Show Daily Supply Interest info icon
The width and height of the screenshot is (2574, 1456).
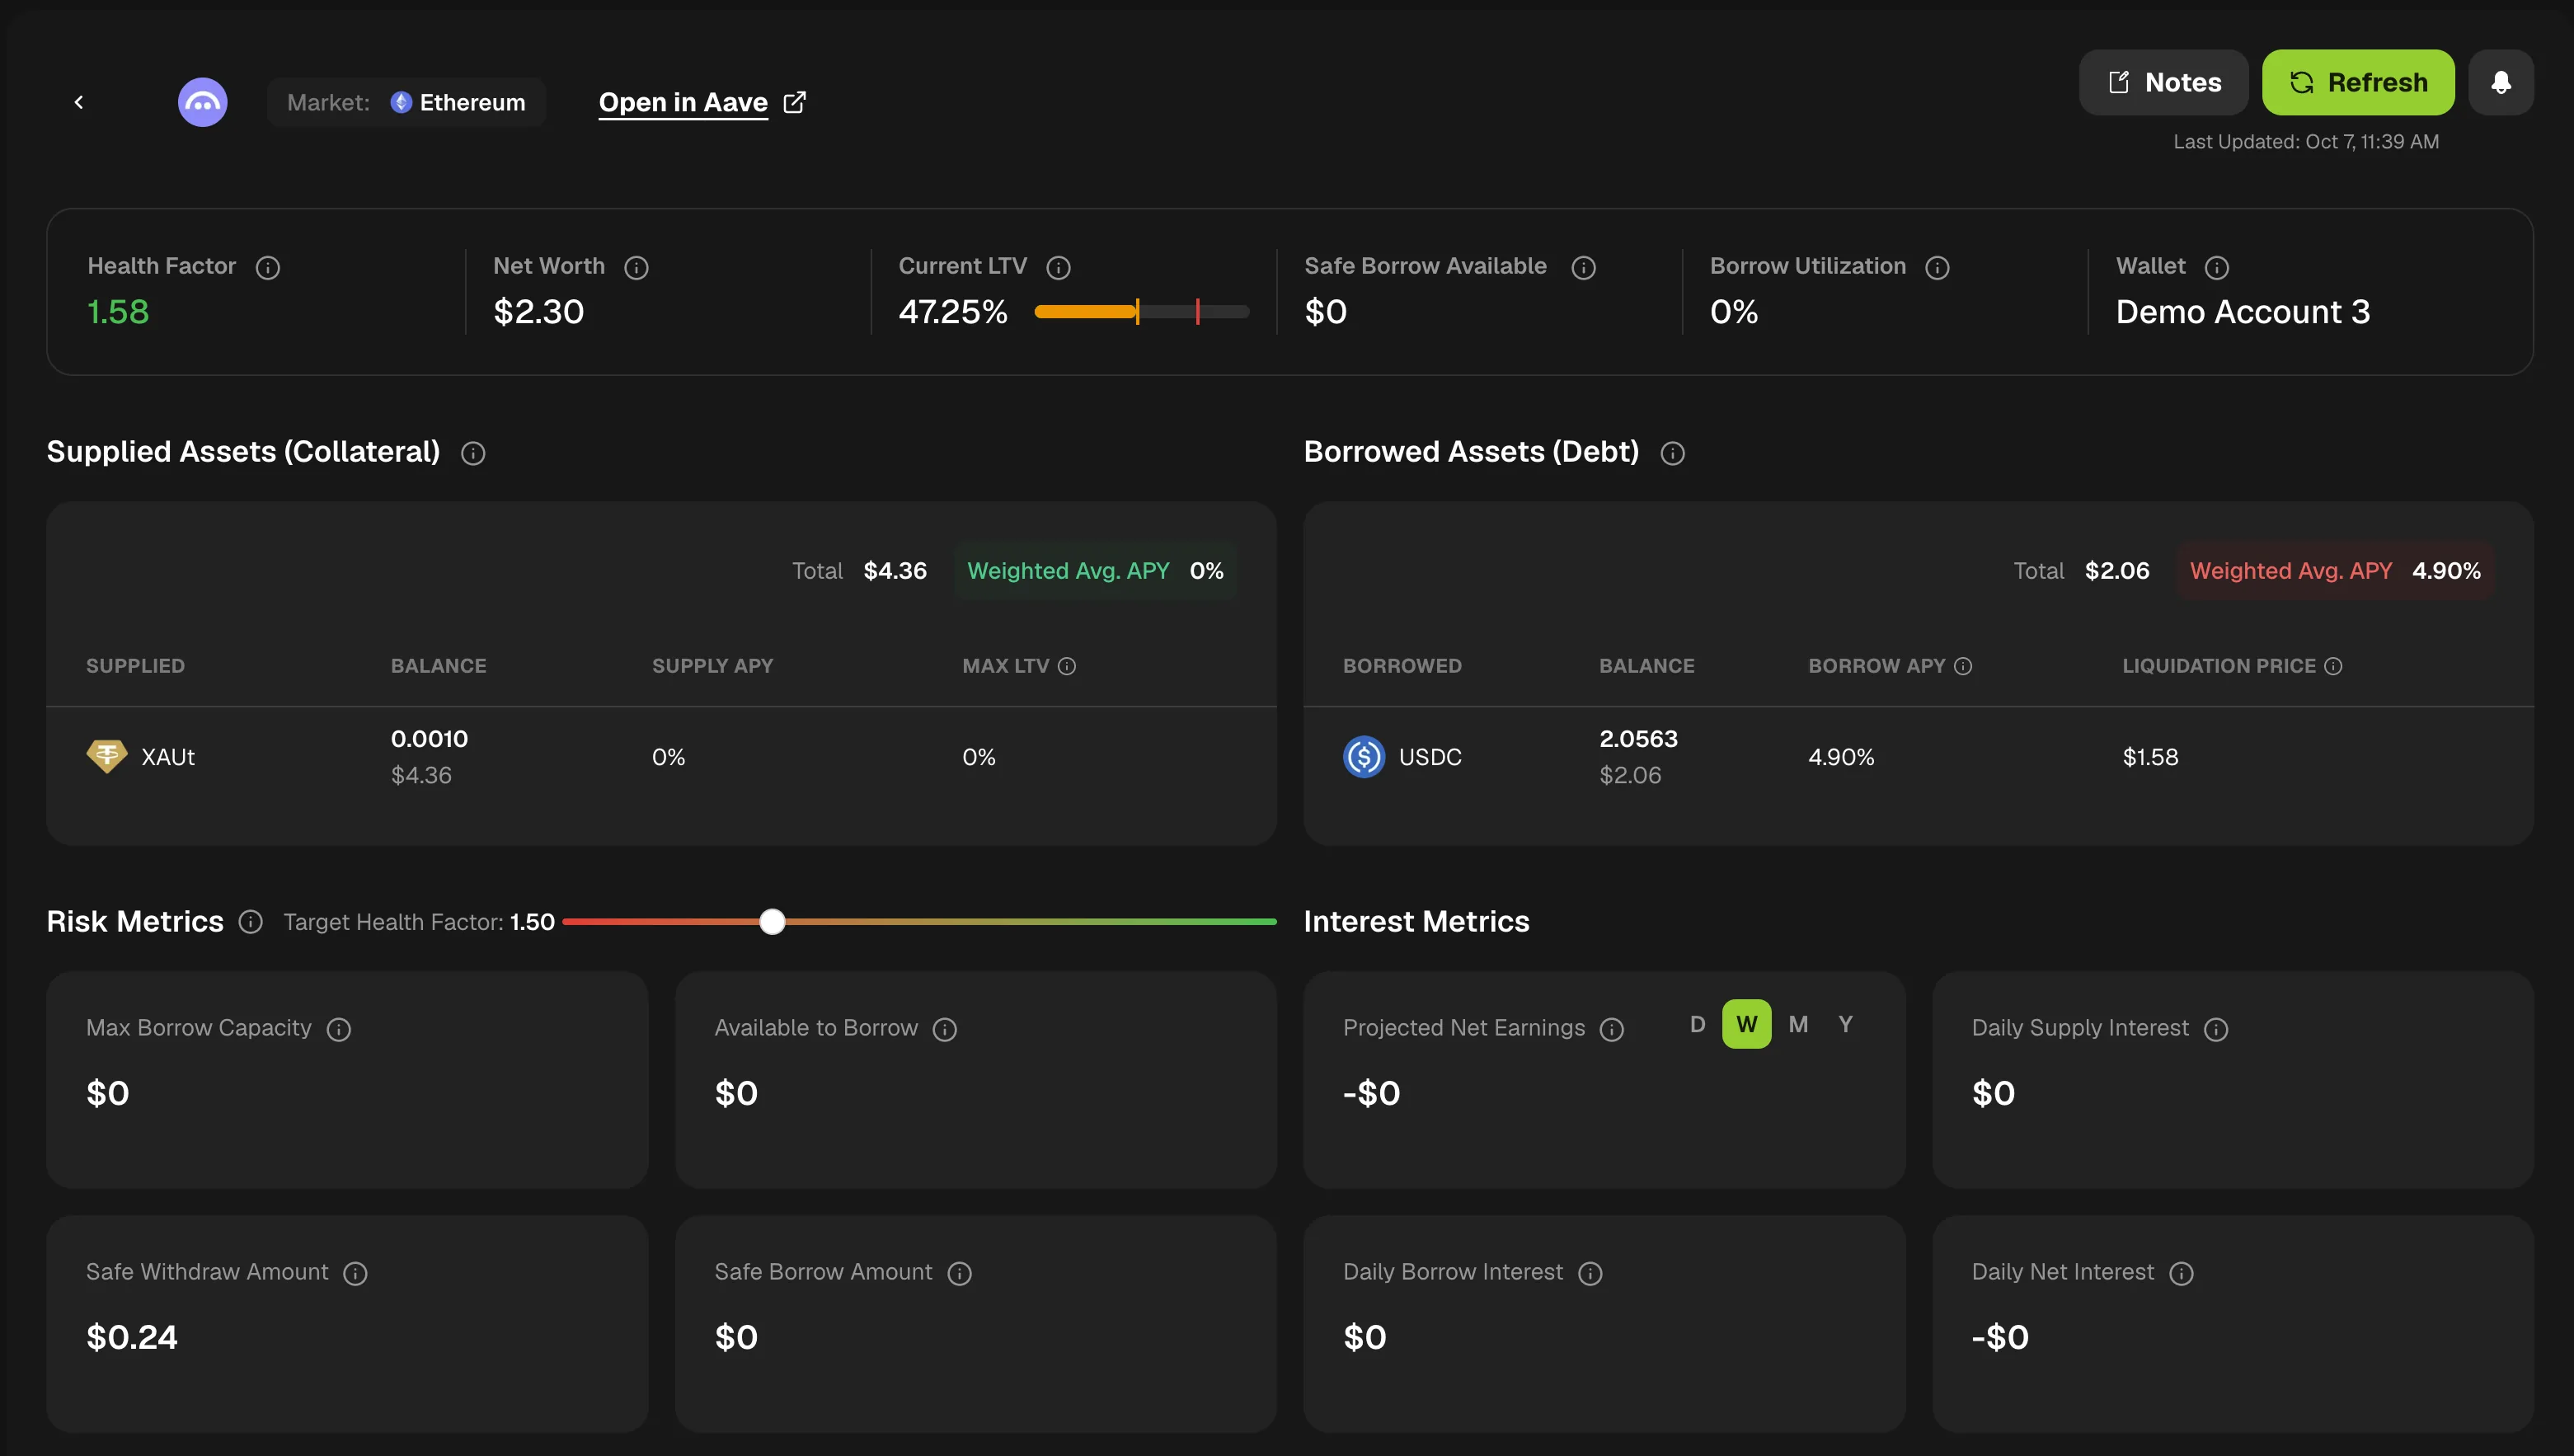[2216, 1029]
